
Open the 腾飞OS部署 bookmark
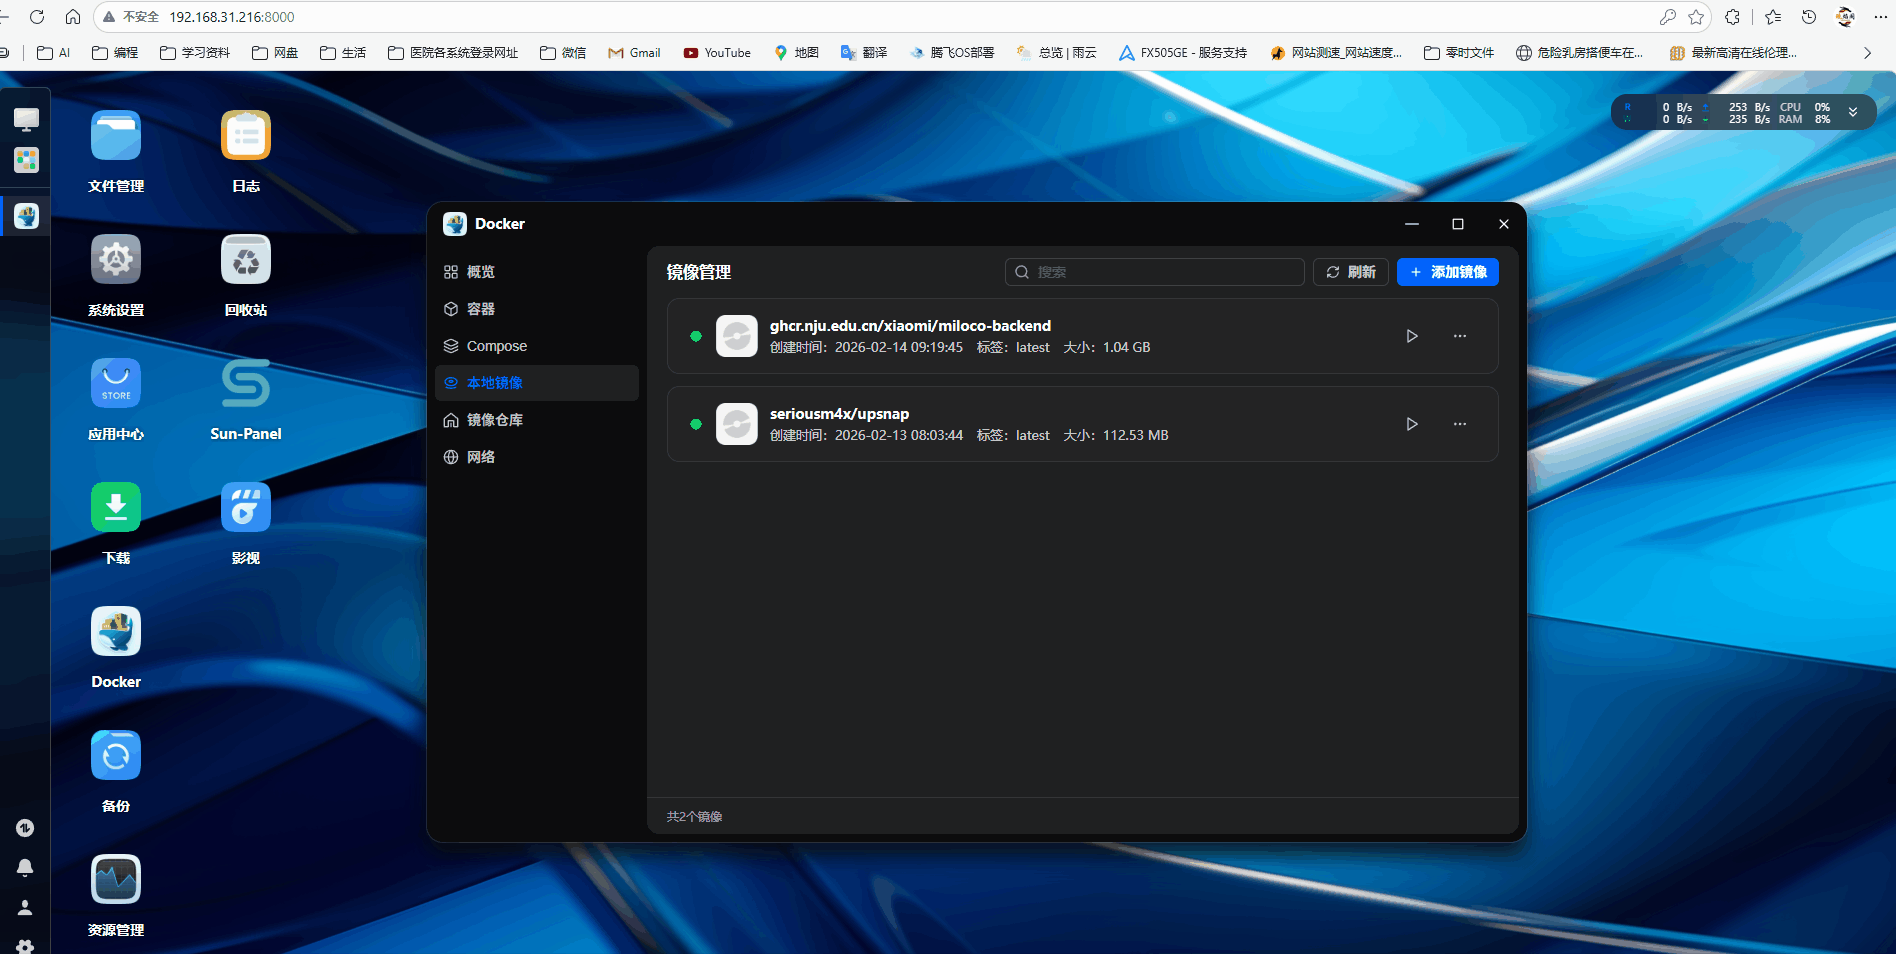click(951, 53)
